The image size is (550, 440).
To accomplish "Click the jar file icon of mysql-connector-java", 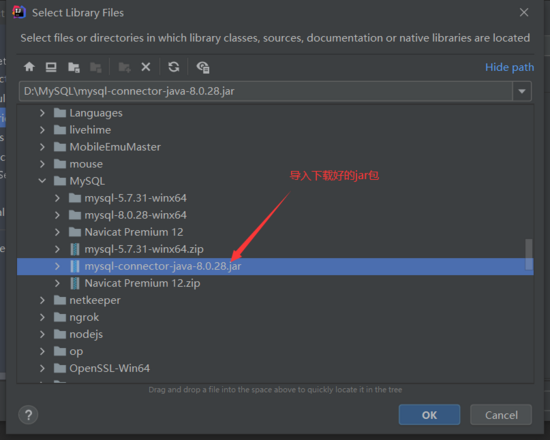I will (74, 266).
